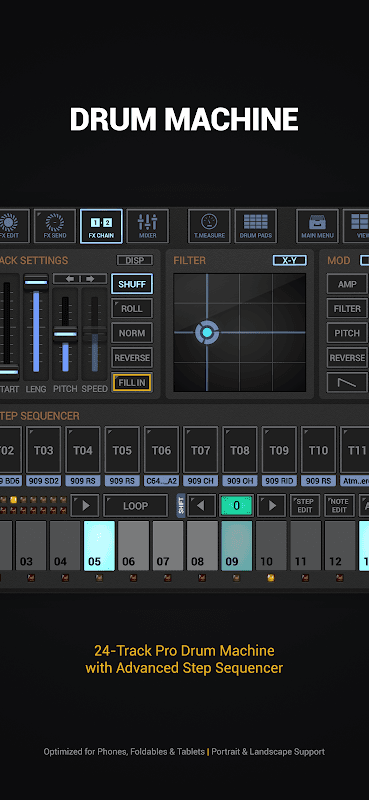Open sample label 909 RID

point(279,481)
